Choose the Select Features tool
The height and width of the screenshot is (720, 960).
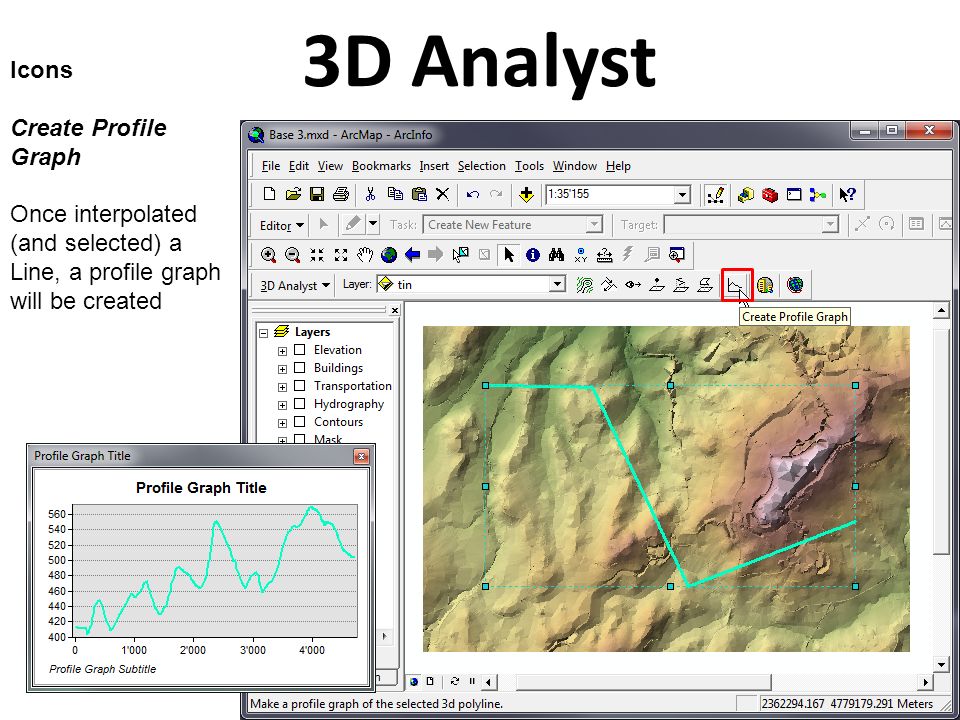460,255
